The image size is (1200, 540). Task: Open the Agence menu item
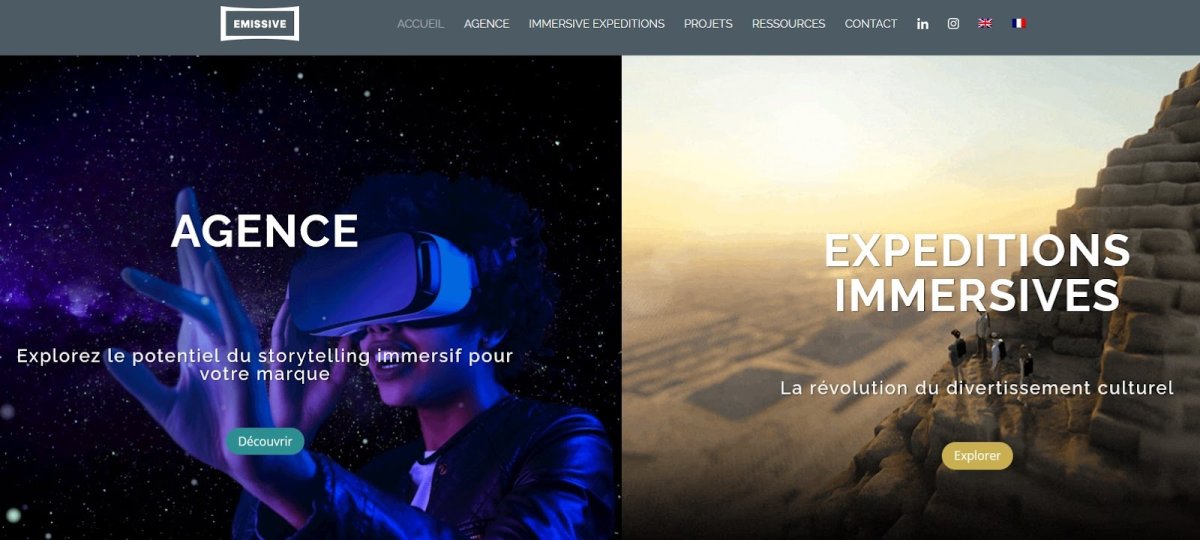487,24
